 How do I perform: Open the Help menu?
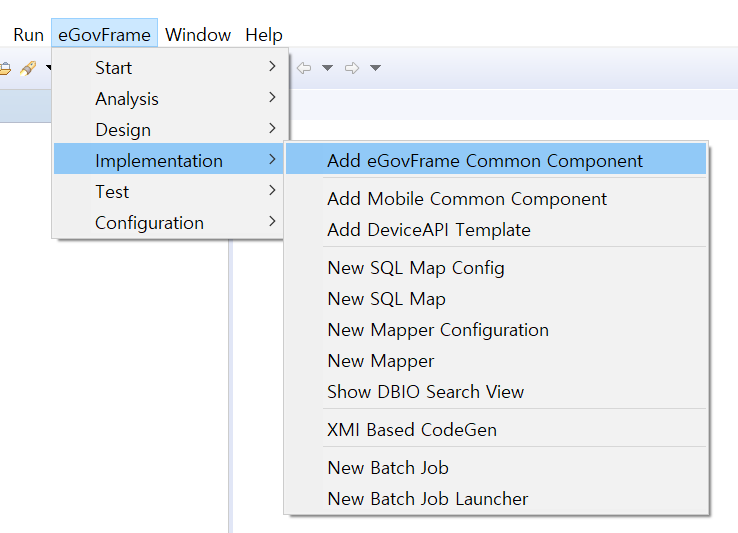264,35
